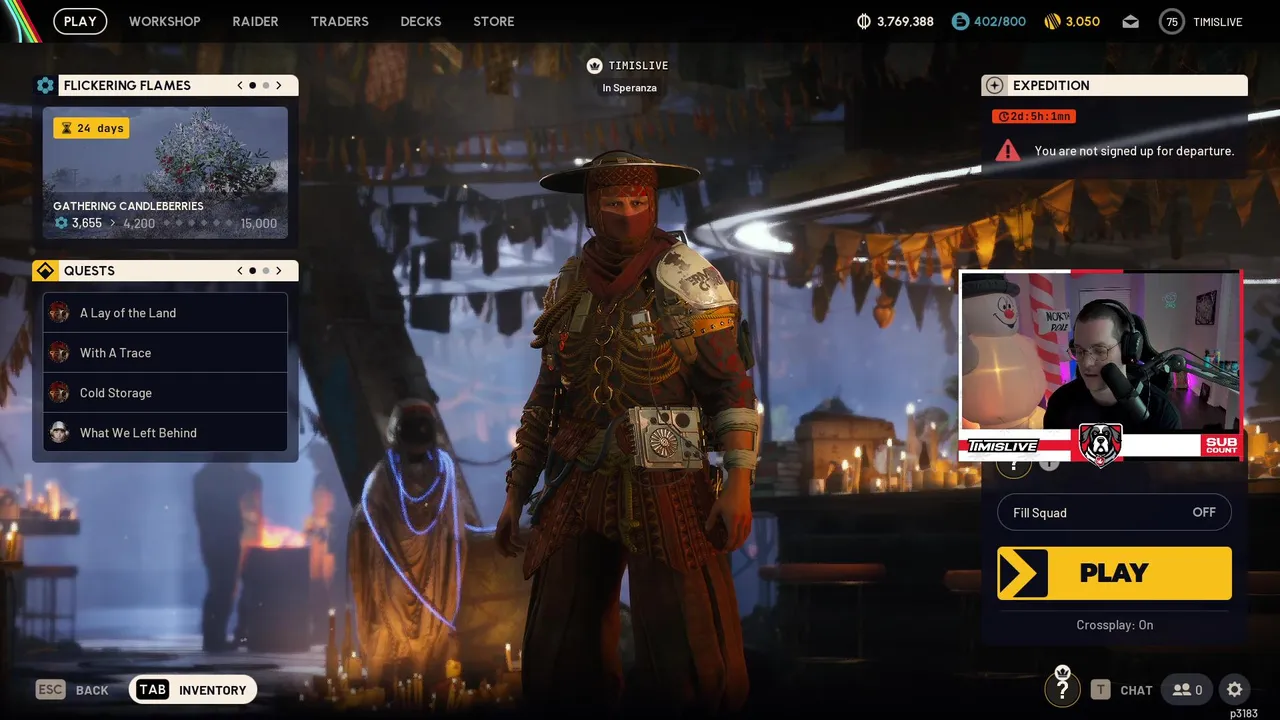The image size is (1280, 720).
Task: Open the Chat label
Action: tap(1136, 690)
